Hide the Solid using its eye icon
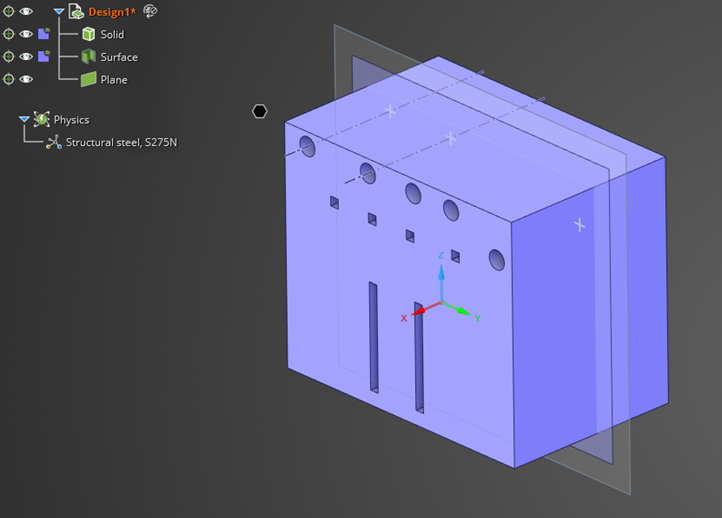Viewport: 722px width, 518px height. point(26,34)
